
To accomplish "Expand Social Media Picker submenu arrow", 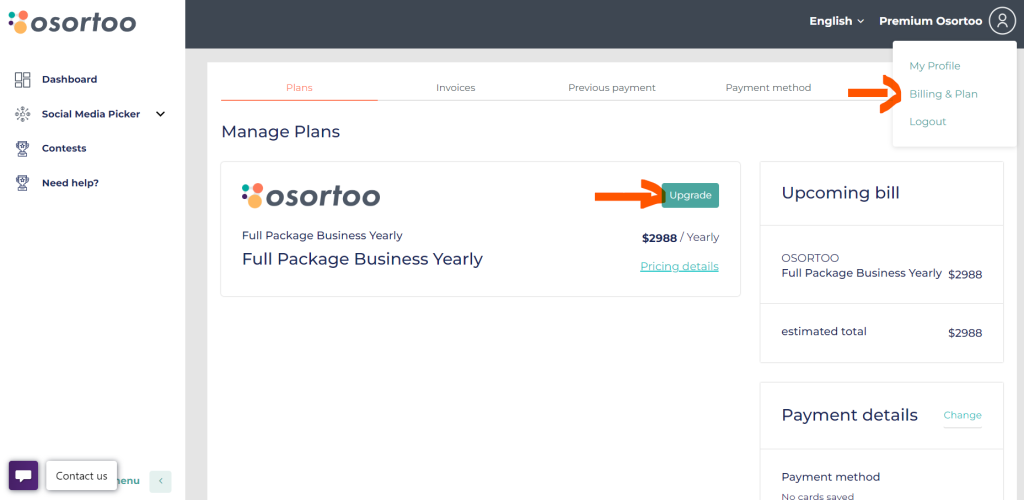I will coord(161,114).
